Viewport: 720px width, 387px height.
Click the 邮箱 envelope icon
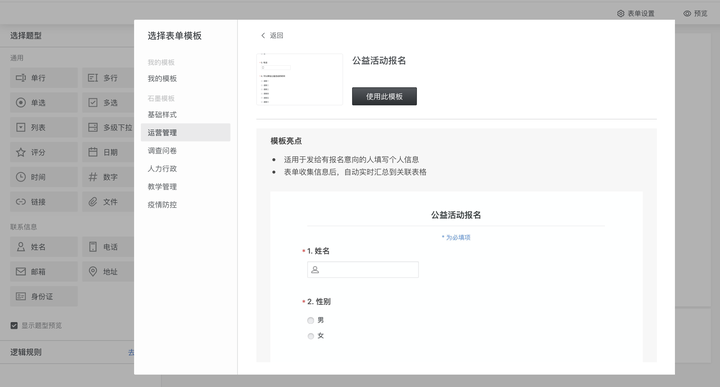(21, 272)
